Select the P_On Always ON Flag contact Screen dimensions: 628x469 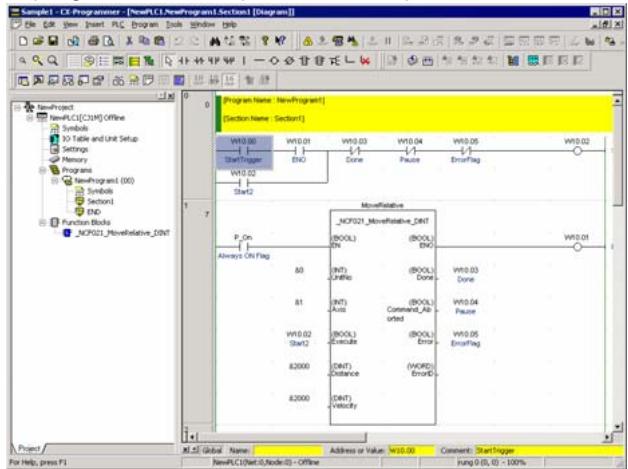pyautogui.click(x=244, y=247)
